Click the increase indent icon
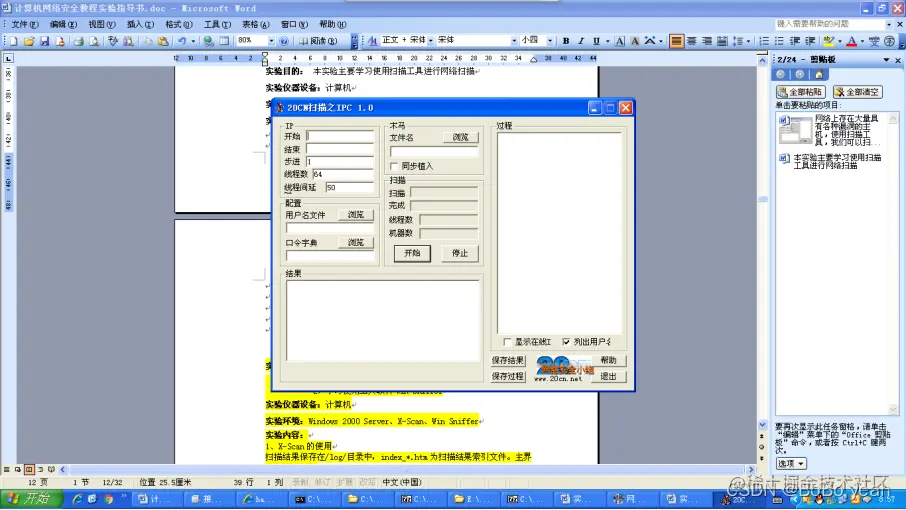 click(x=810, y=40)
